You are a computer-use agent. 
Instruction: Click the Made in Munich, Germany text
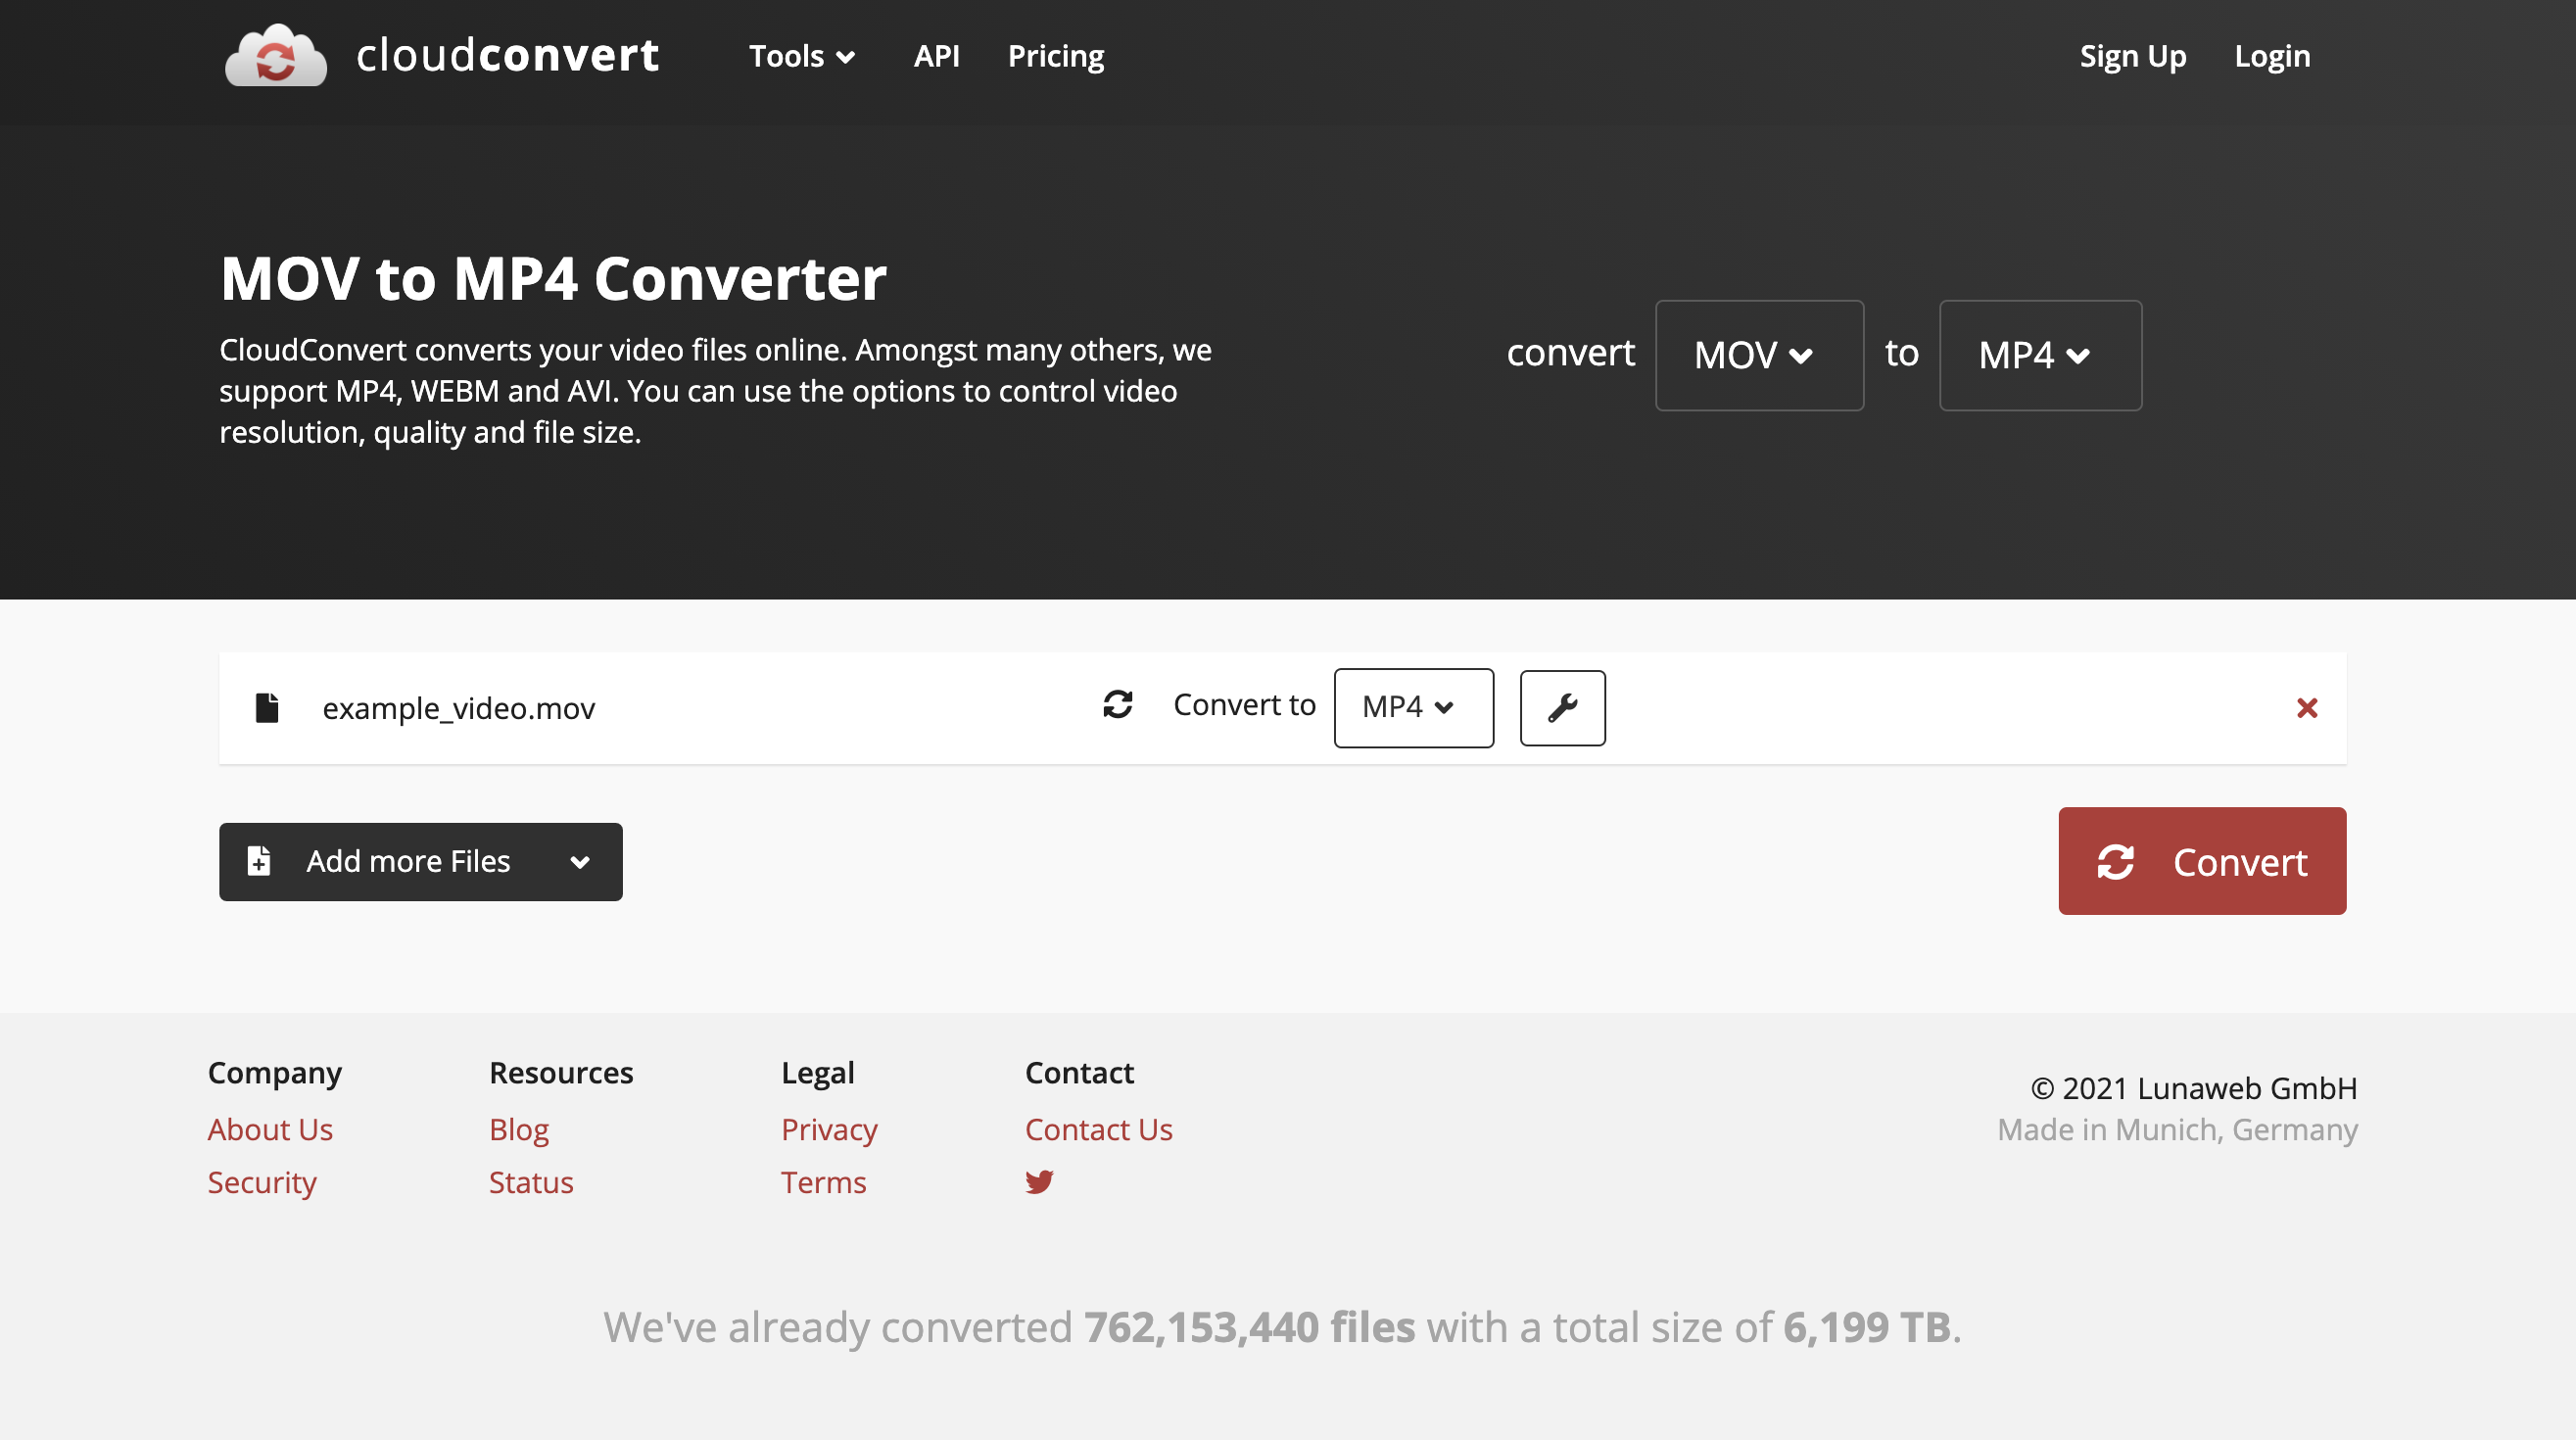click(x=2177, y=1129)
